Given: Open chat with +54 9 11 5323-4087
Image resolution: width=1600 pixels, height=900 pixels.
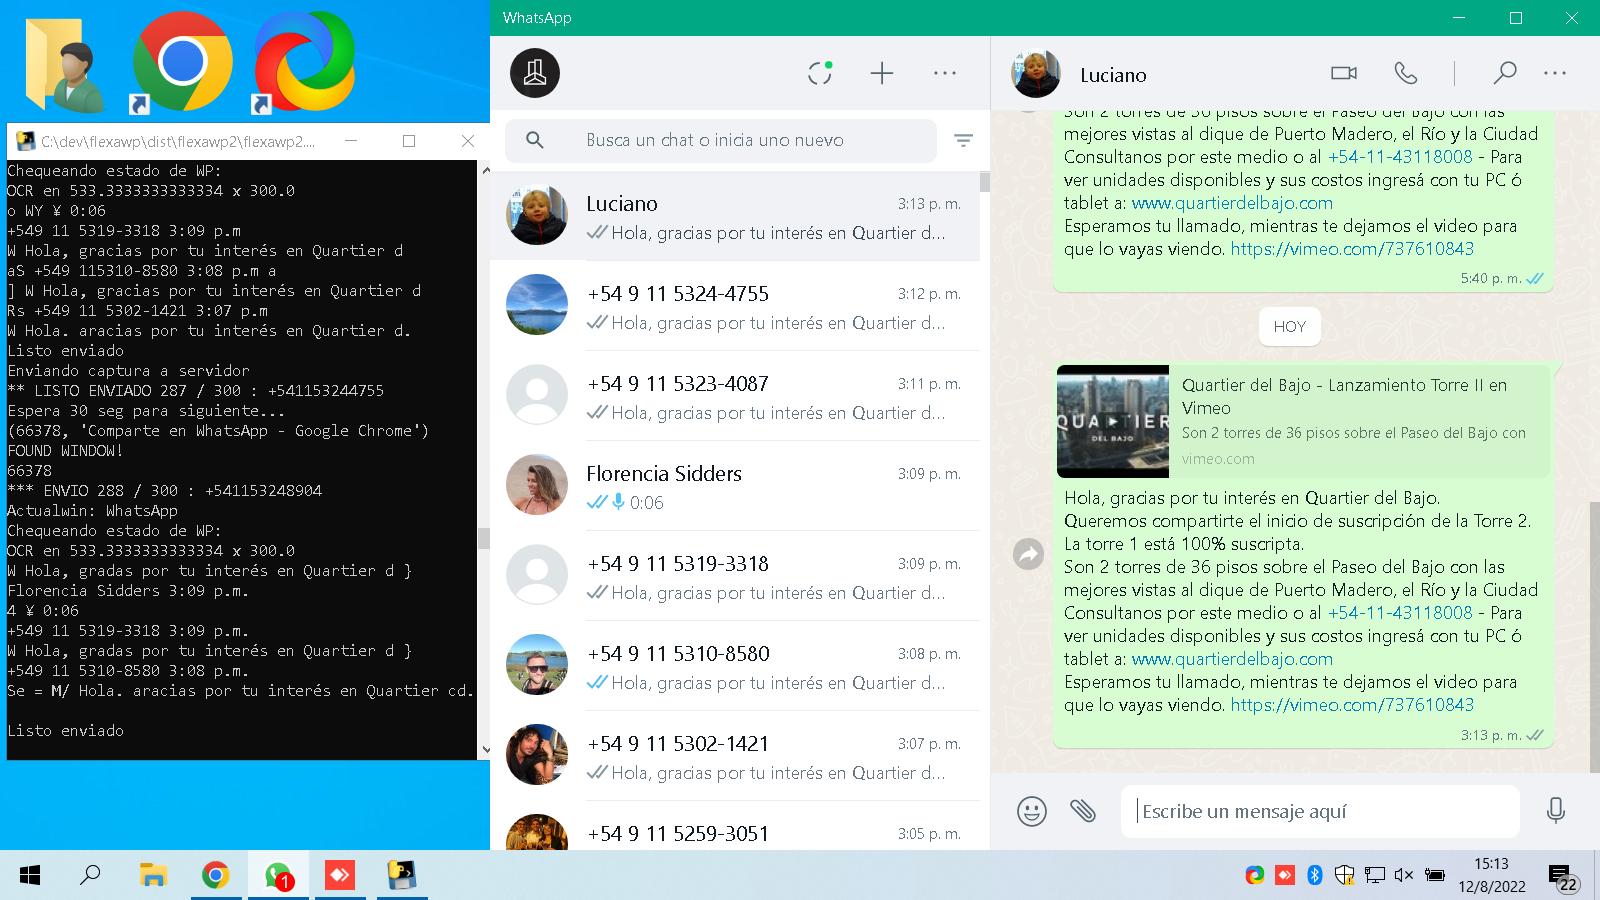Looking at the screenshot, I should pyautogui.click(x=735, y=397).
